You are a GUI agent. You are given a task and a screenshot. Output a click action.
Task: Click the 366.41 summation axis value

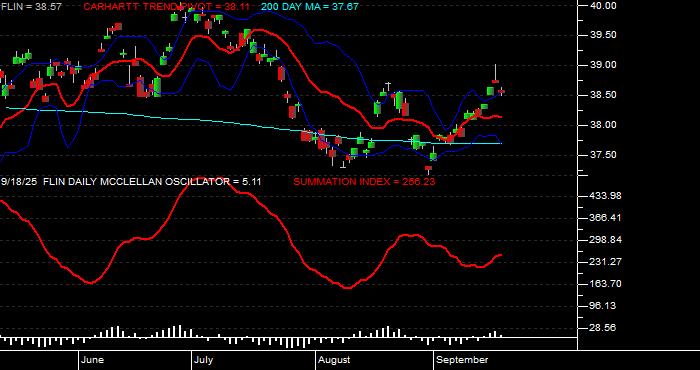[605, 218]
